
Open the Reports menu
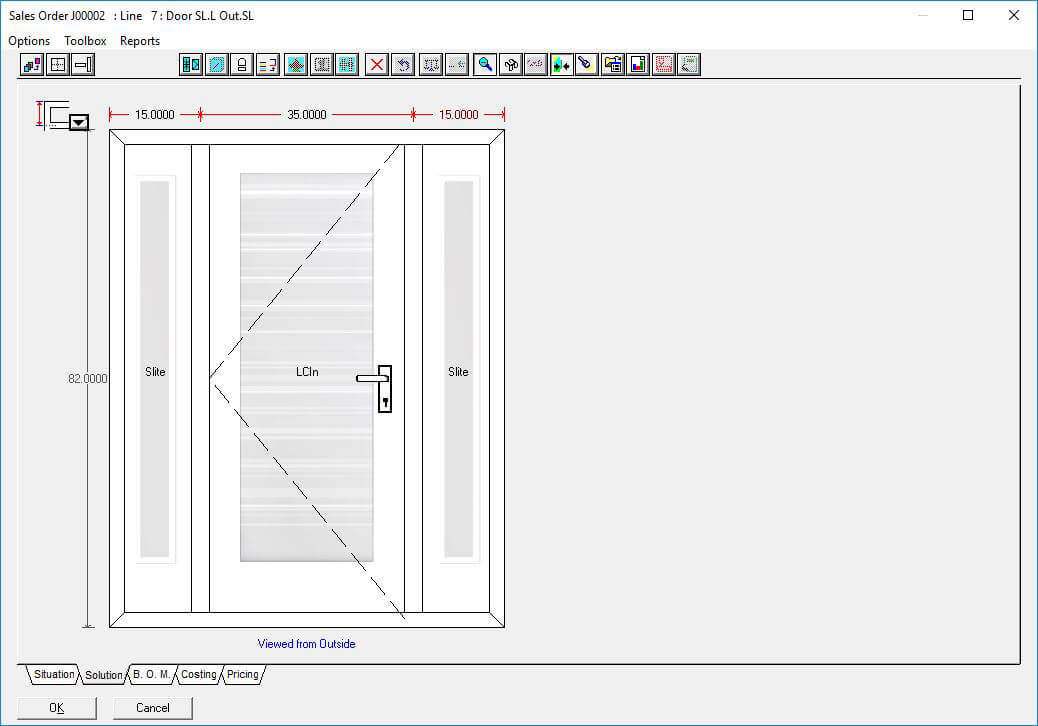tap(140, 41)
